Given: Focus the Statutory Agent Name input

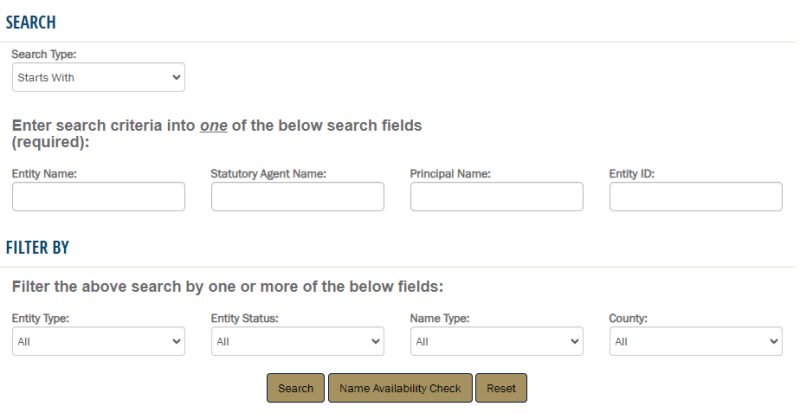Looking at the screenshot, I should click(x=297, y=197).
